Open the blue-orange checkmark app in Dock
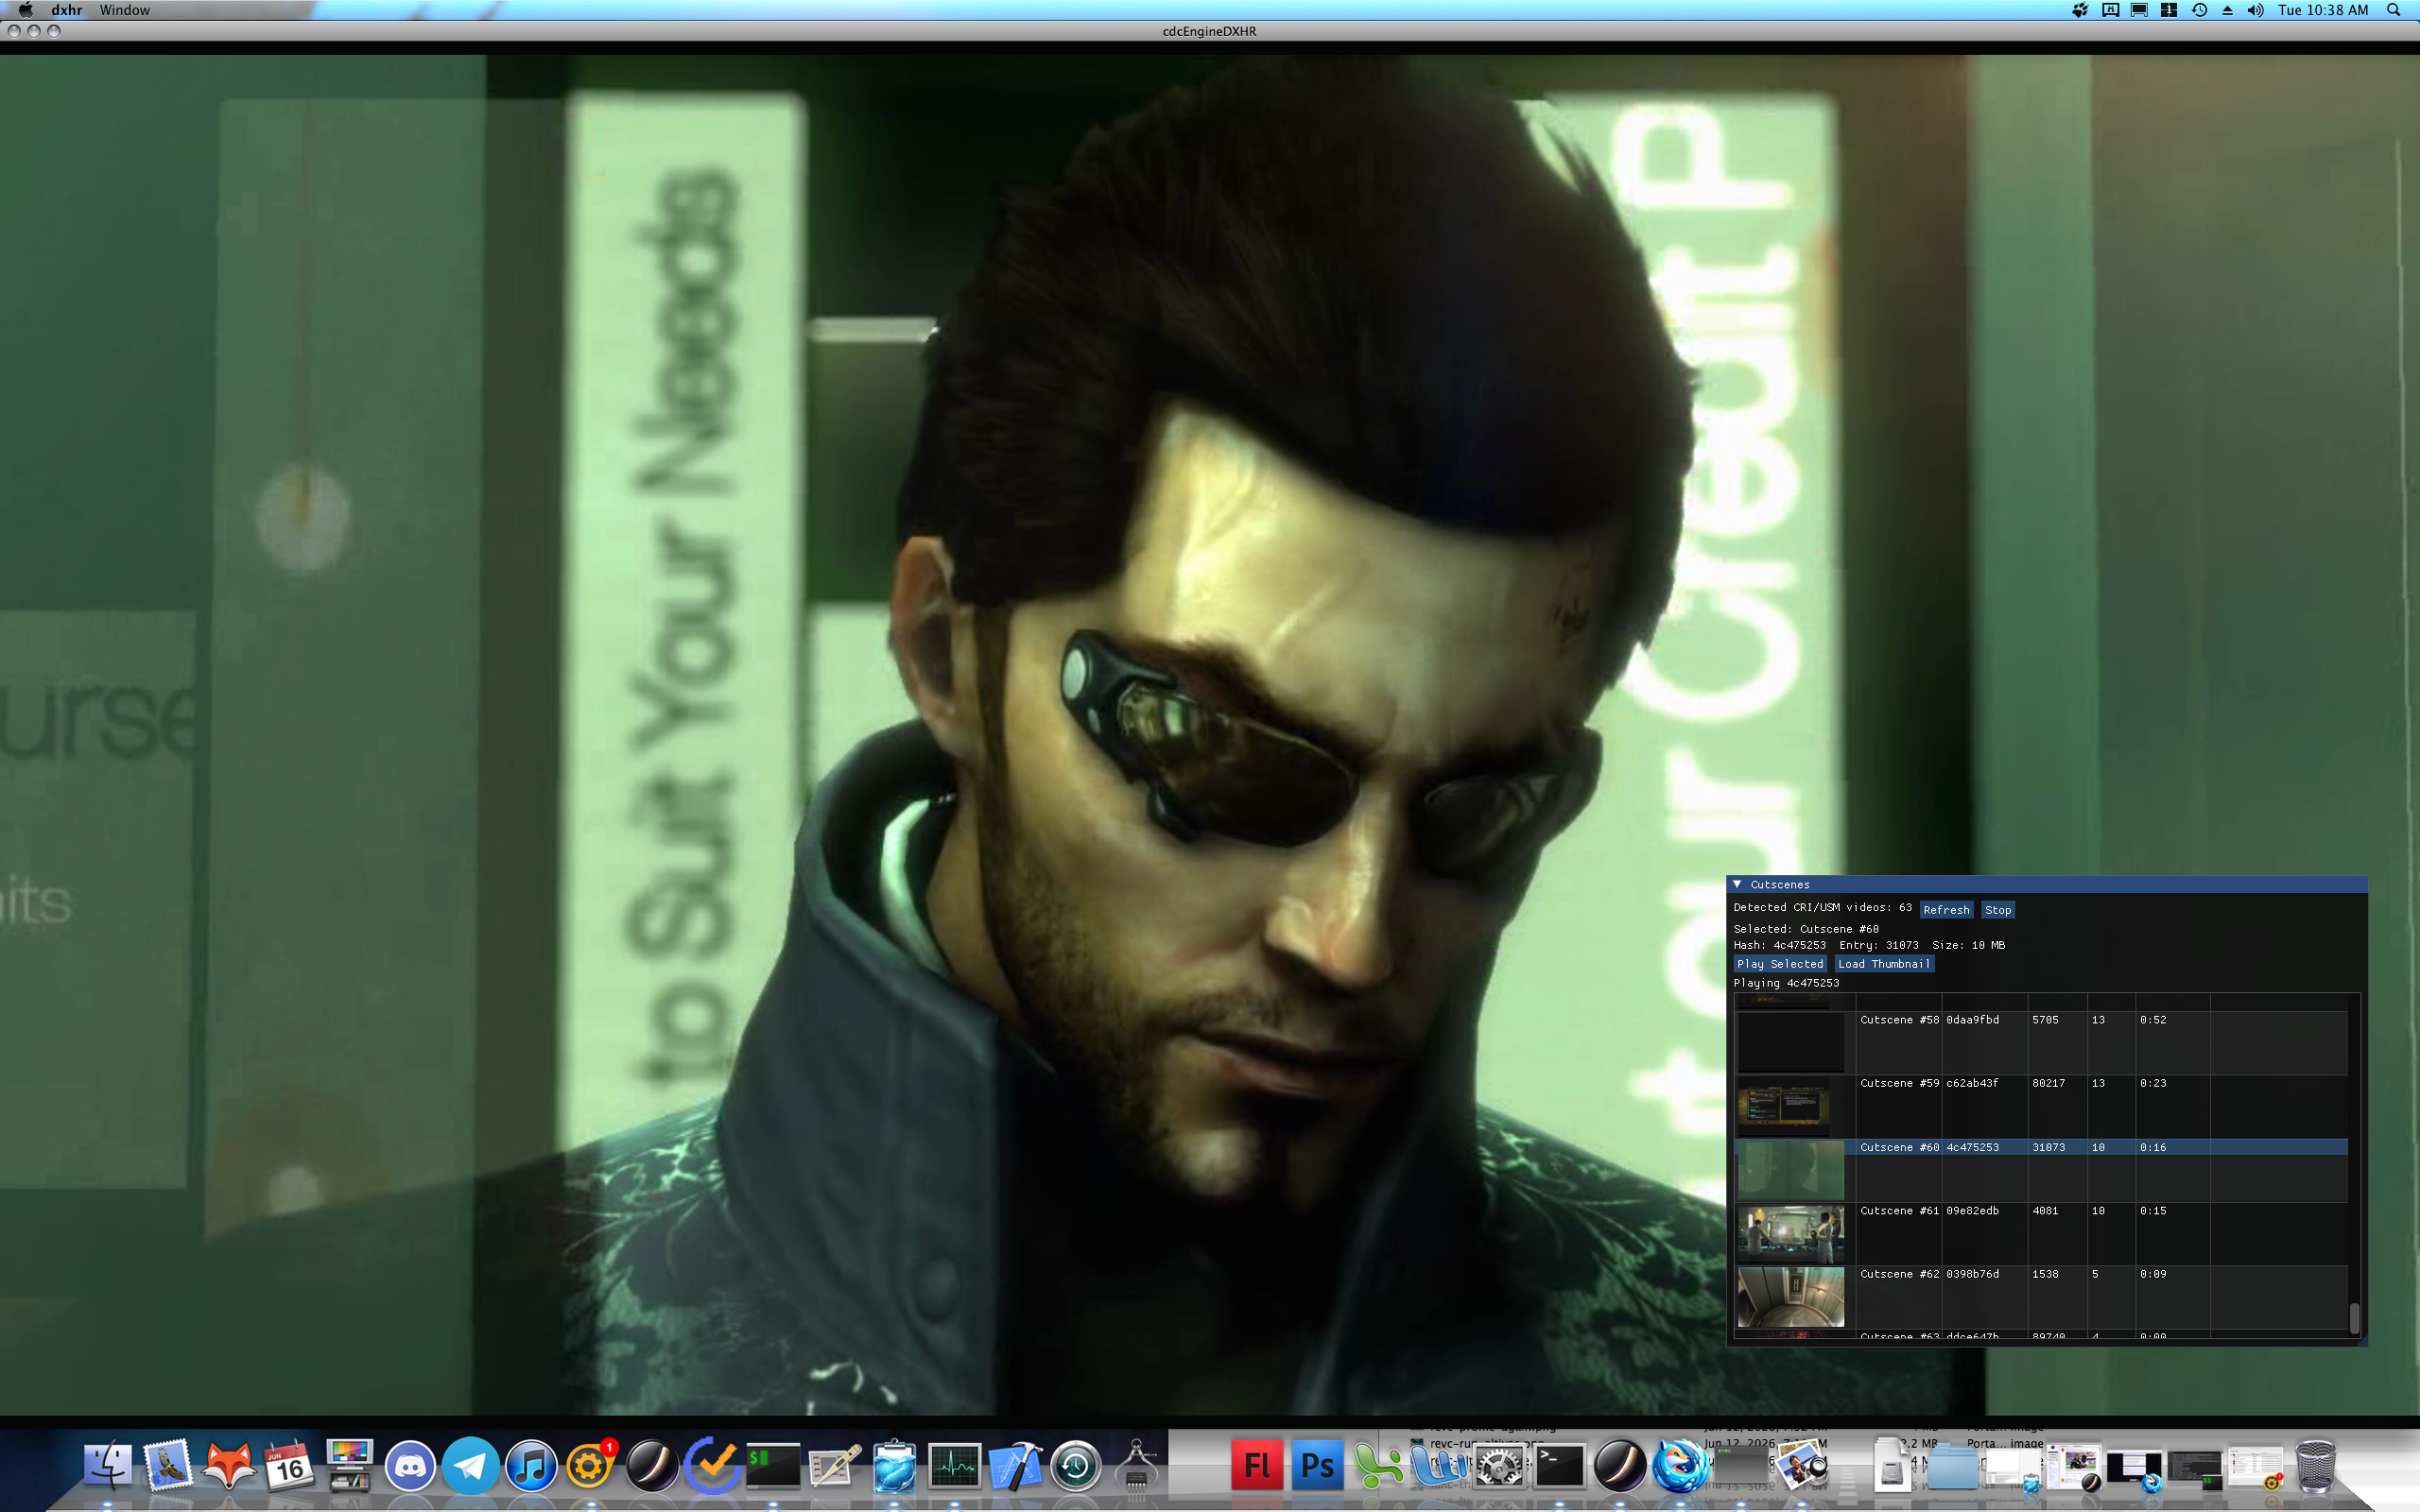 712,1467
